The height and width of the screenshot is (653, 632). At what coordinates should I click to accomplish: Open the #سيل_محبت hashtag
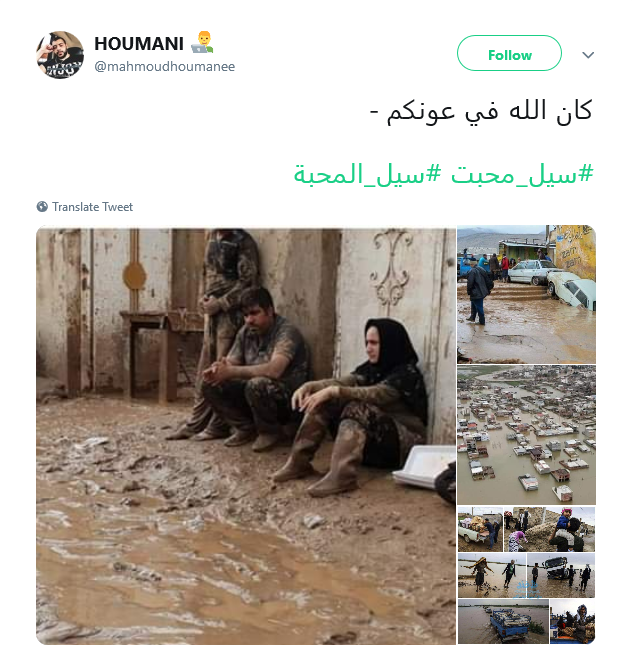(522, 174)
